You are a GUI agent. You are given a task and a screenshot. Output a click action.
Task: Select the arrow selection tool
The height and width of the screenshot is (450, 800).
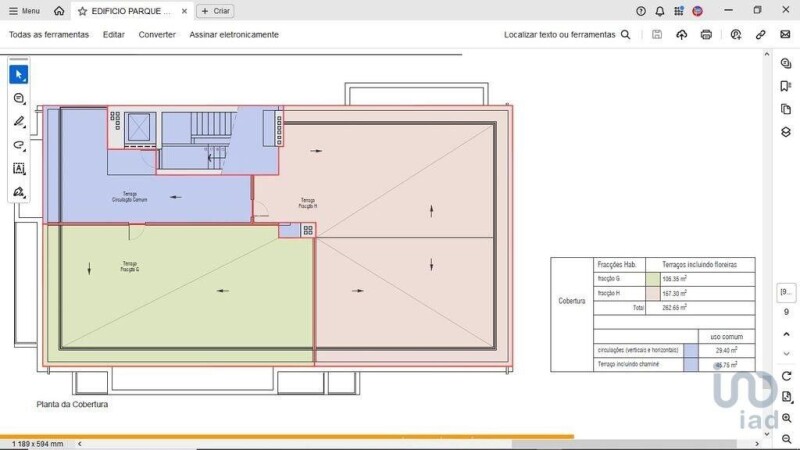pos(19,74)
